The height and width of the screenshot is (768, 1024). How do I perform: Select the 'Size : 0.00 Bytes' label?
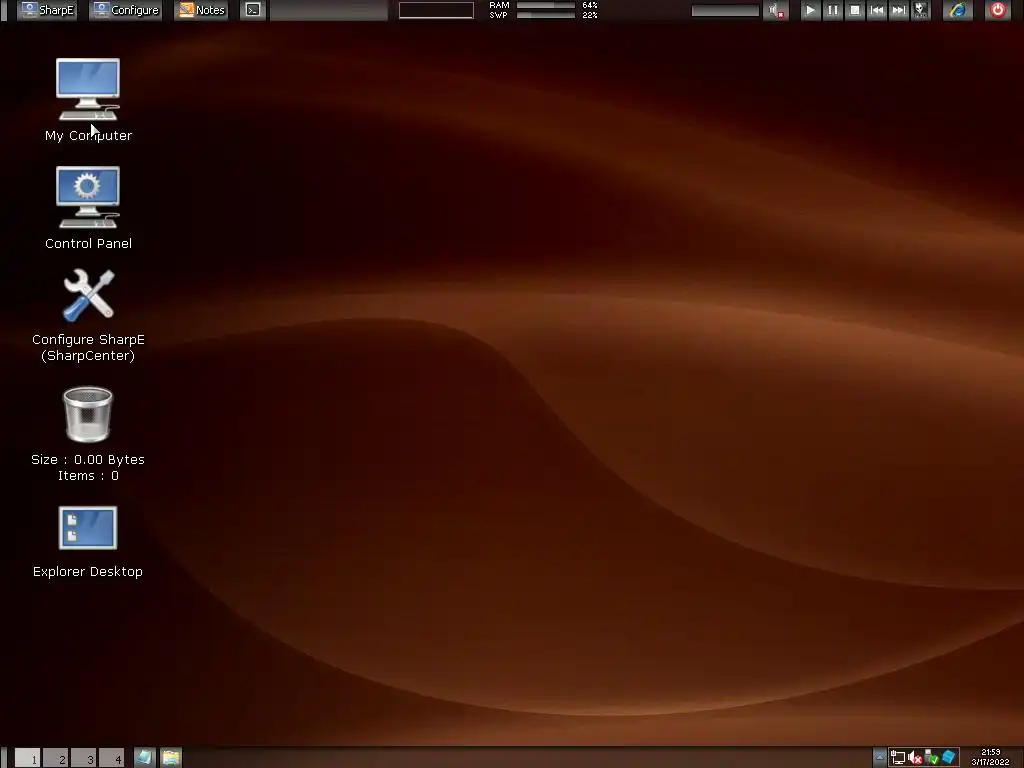click(x=88, y=460)
